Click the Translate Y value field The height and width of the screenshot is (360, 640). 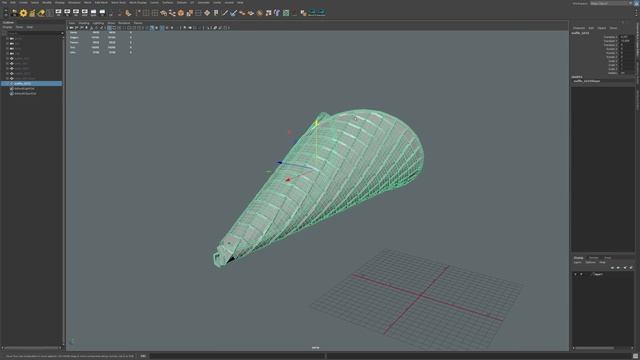click(627, 41)
